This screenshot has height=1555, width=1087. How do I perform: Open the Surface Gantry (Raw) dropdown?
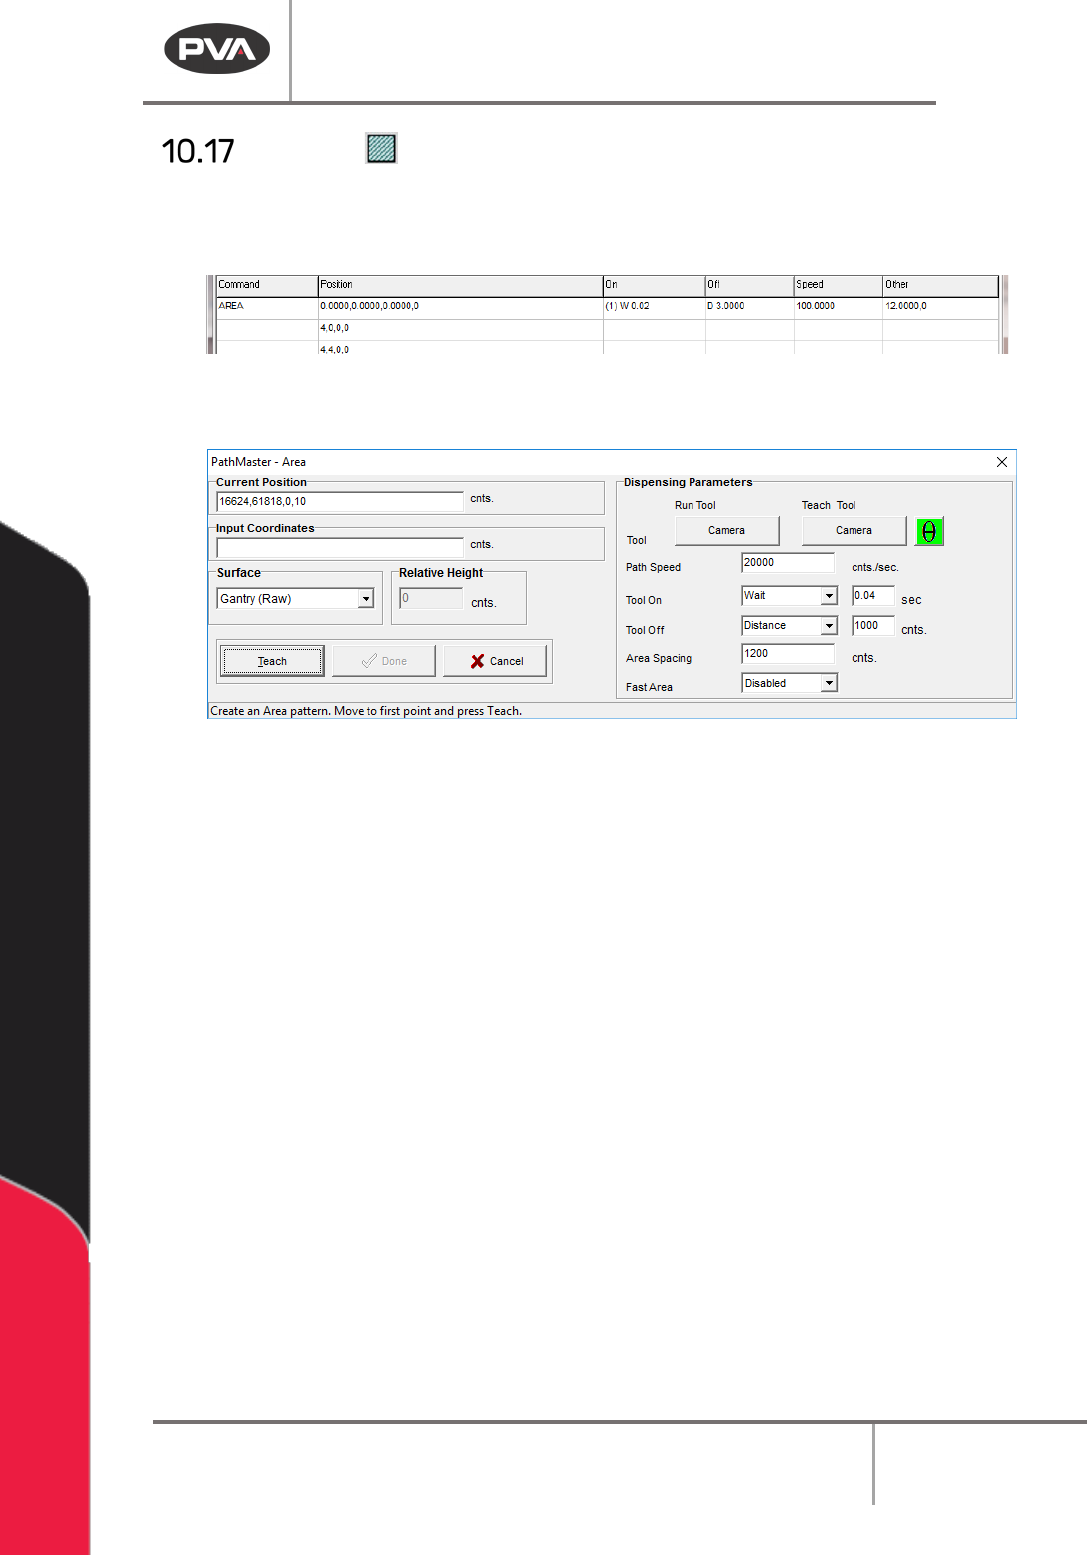pyautogui.click(x=366, y=599)
